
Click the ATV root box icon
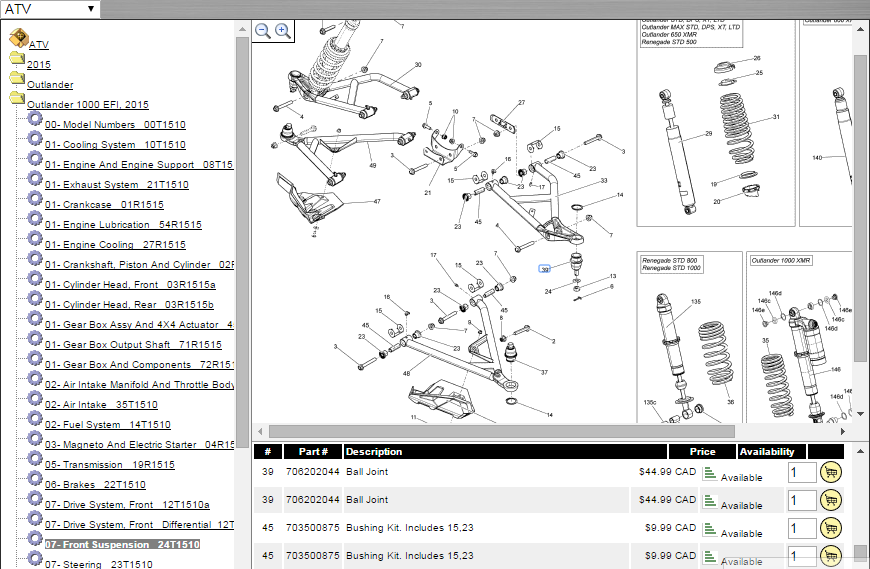pos(19,38)
